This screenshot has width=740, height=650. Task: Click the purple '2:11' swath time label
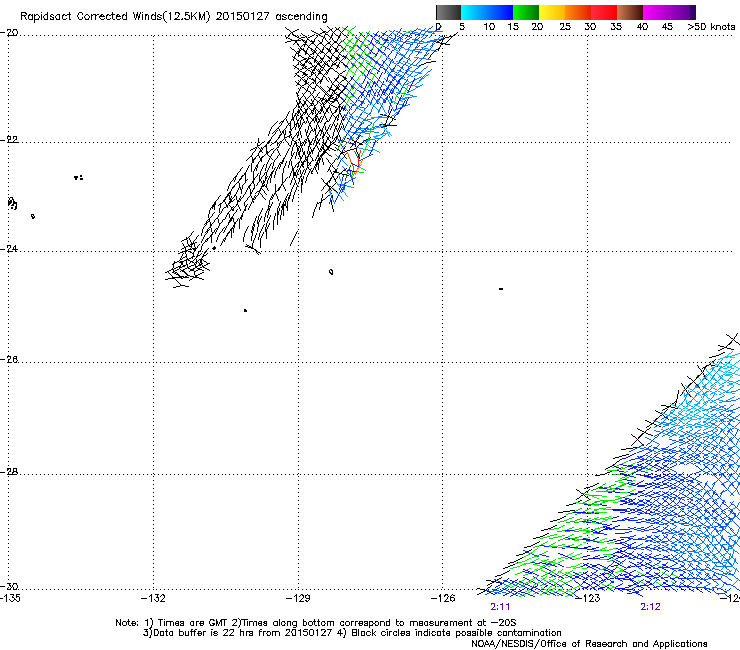[500, 607]
